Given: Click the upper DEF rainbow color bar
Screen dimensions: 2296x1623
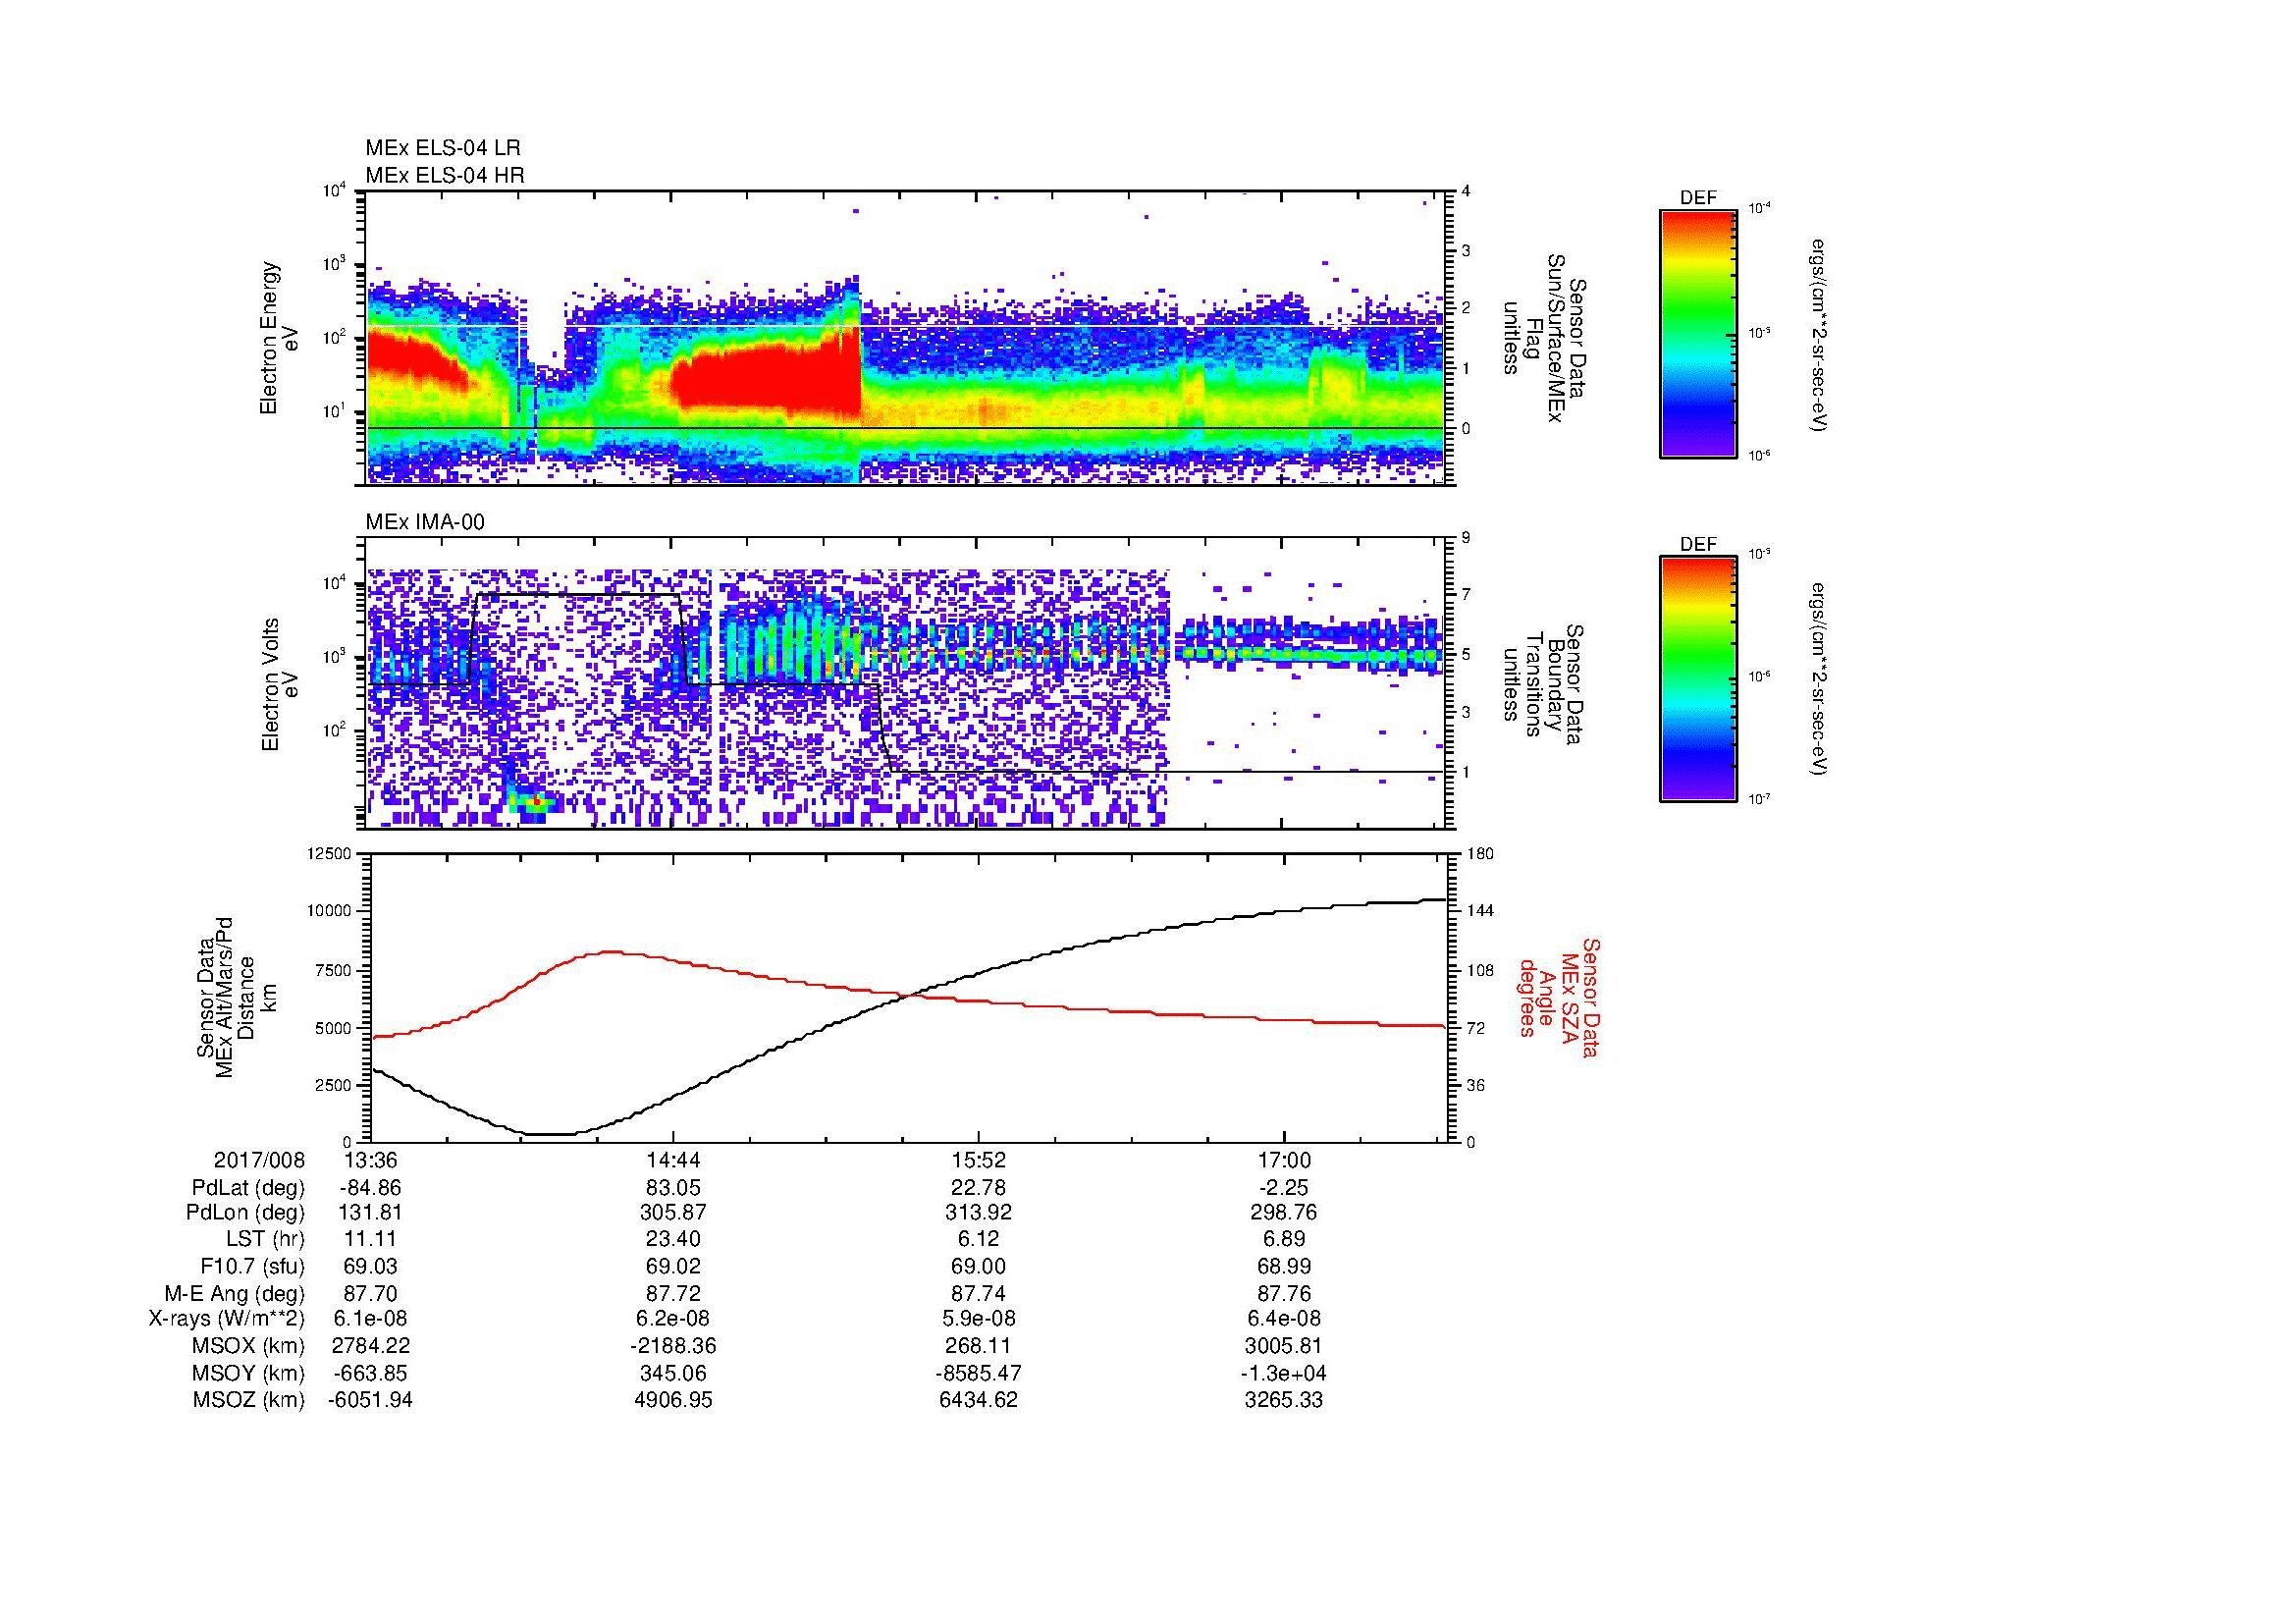Looking at the screenshot, I should [x=1698, y=334].
